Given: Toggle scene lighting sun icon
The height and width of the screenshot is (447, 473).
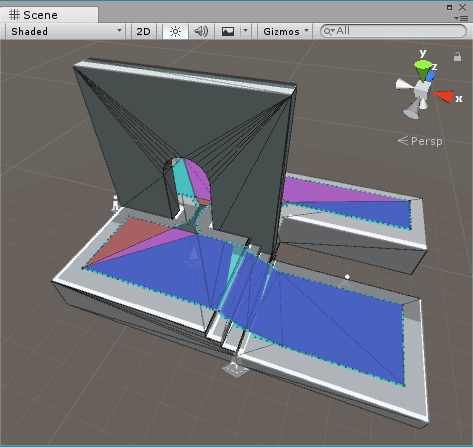Looking at the screenshot, I should coord(175,32).
